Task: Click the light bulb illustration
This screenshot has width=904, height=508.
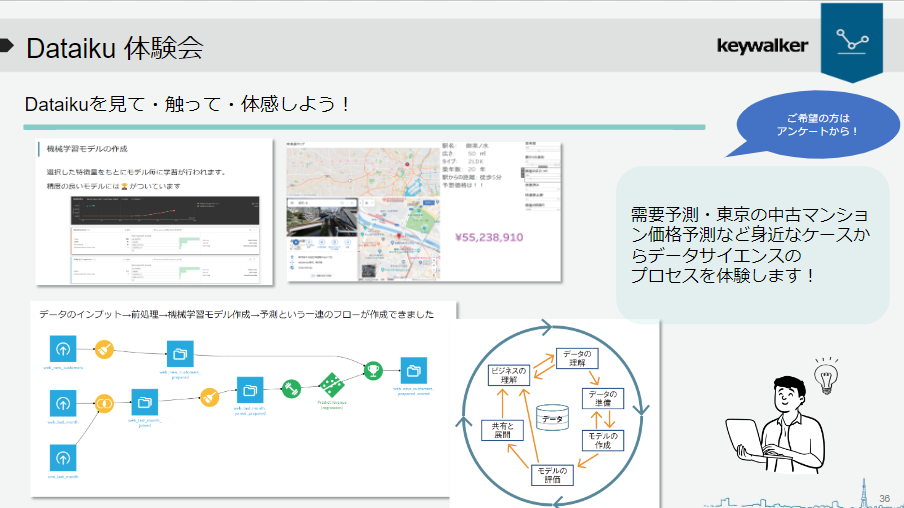Action: point(826,376)
